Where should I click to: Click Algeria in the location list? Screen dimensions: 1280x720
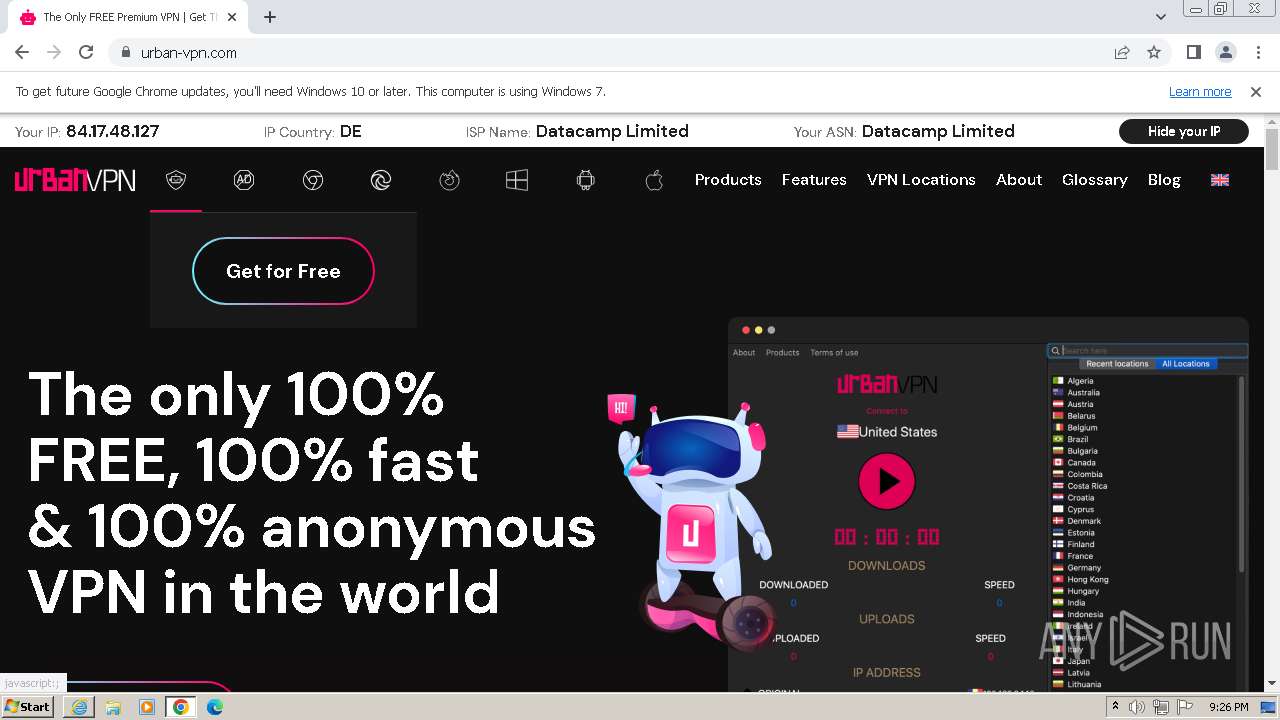click(x=1080, y=381)
